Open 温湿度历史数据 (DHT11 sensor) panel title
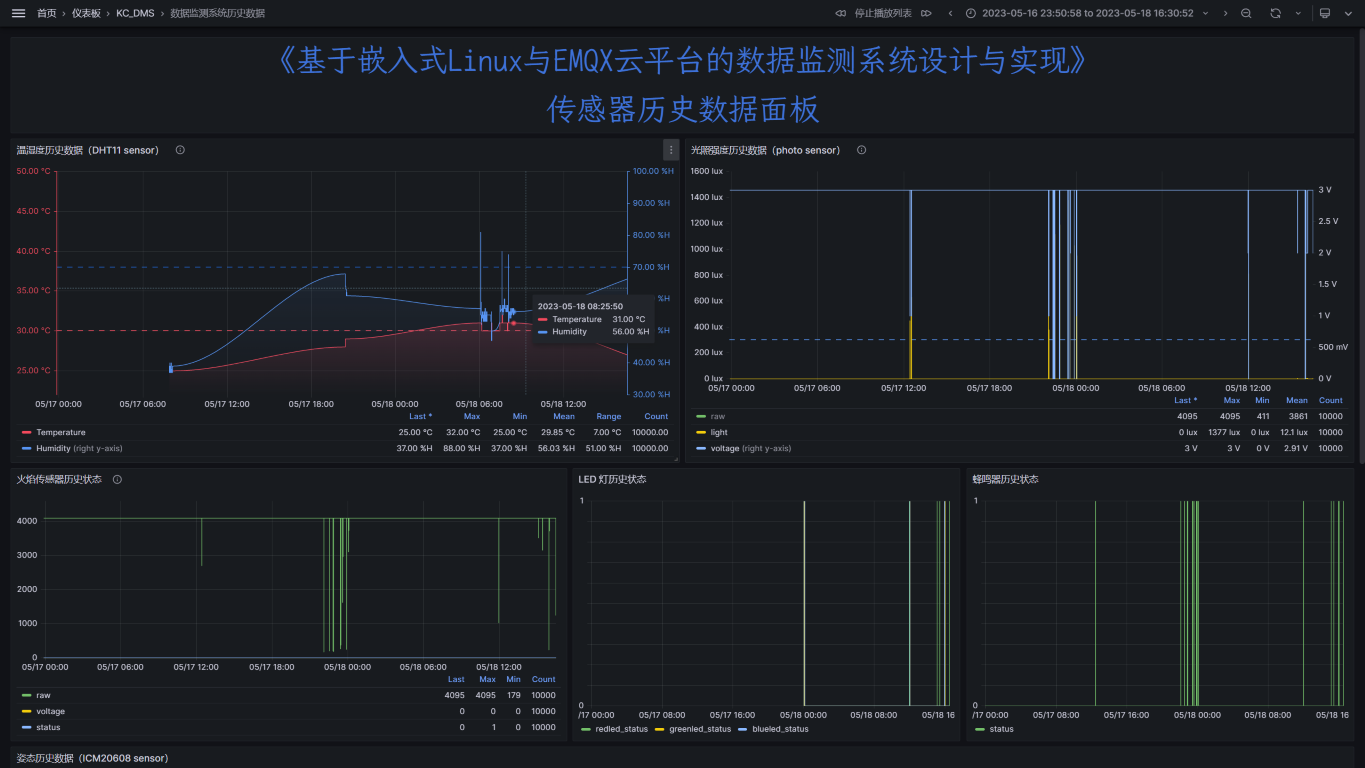The height and width of the screenshot is (768, 1365). pyautogui.click(x=87, y=150)
